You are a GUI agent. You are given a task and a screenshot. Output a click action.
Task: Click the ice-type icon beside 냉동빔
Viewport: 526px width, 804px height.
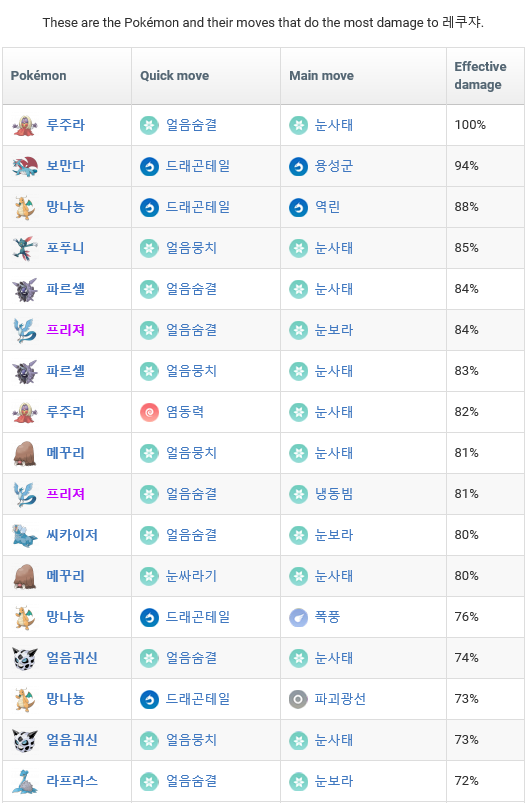pos(298,494)
